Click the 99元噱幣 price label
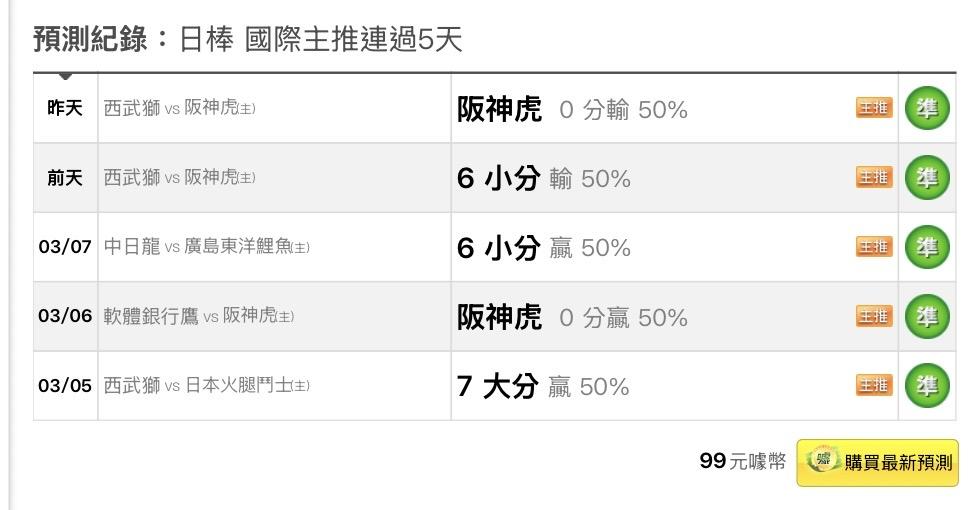The height and width of the screenshot is (510, 973). point(742,461)
